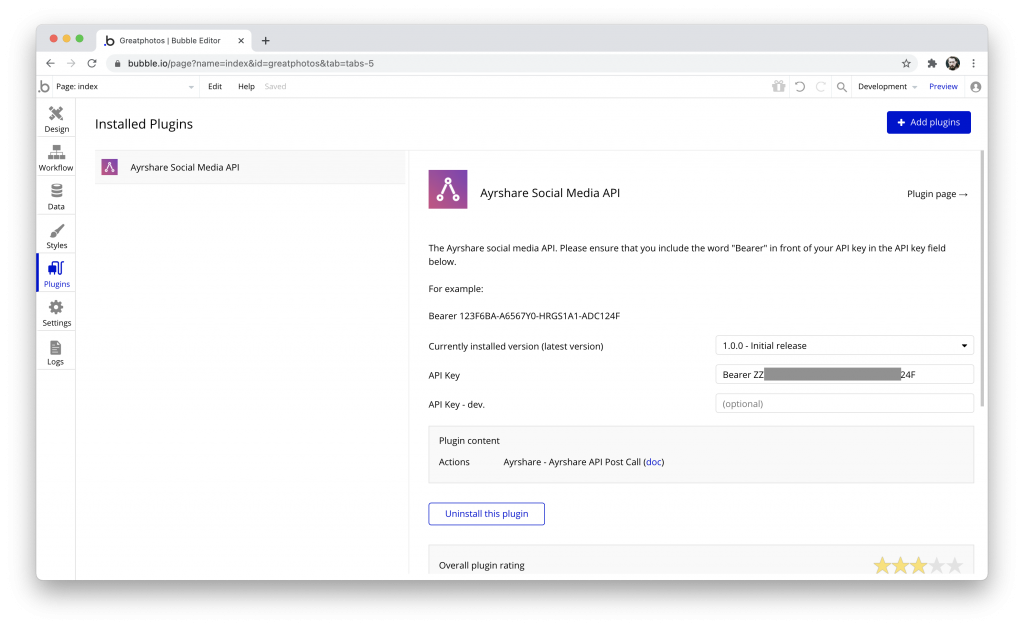1024x628 pixels.
Task: Click the large Ayrshare plugin logo
Action: pyautogui.click(x=448, y=189)
